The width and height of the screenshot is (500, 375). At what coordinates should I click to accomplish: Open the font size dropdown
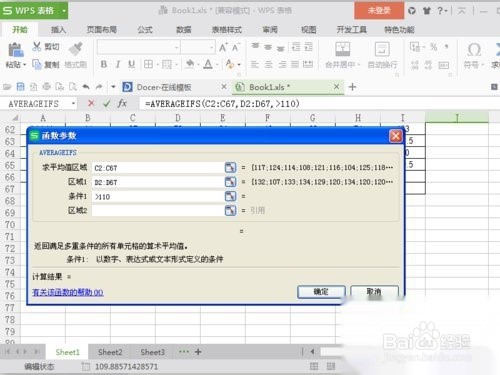211,48
